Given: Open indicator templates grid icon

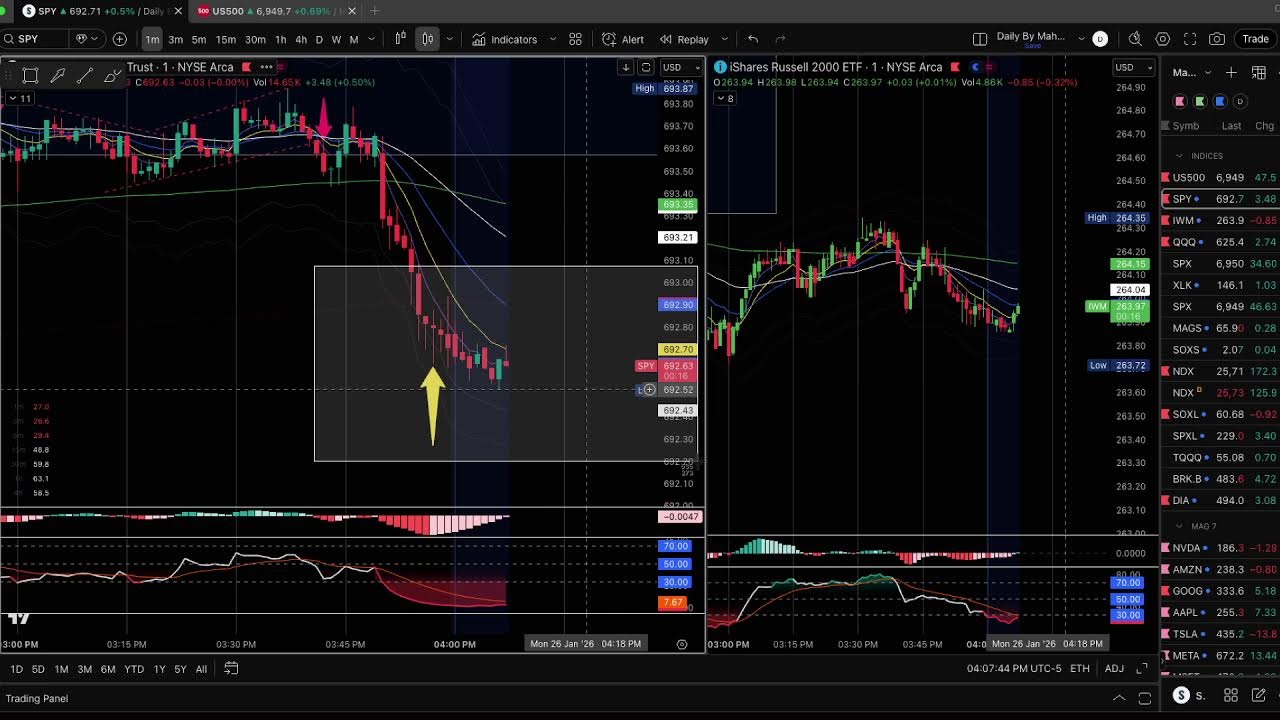Looking at the screenshot, I should click(576, 39).
